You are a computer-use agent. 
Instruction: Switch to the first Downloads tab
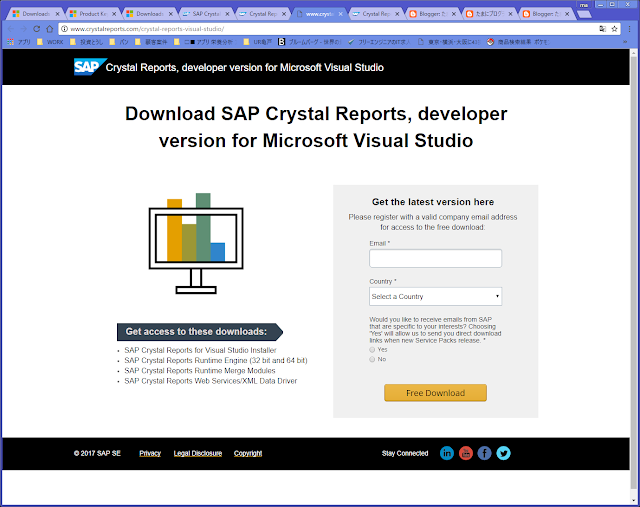pyautogui.click(x=34, y=14)
